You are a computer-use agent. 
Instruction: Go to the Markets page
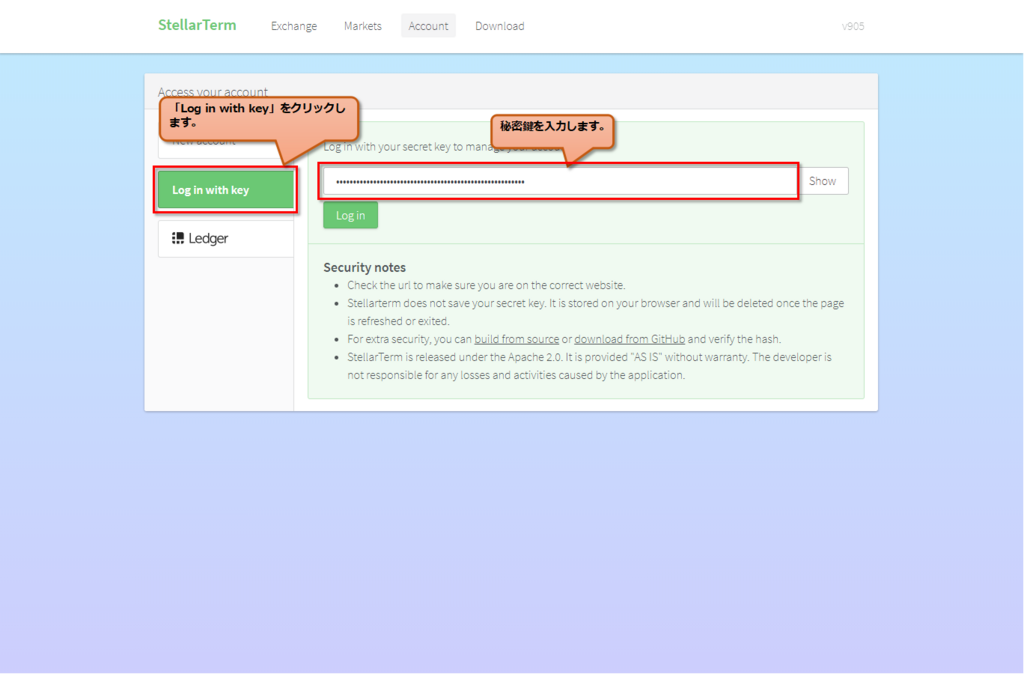362,26
